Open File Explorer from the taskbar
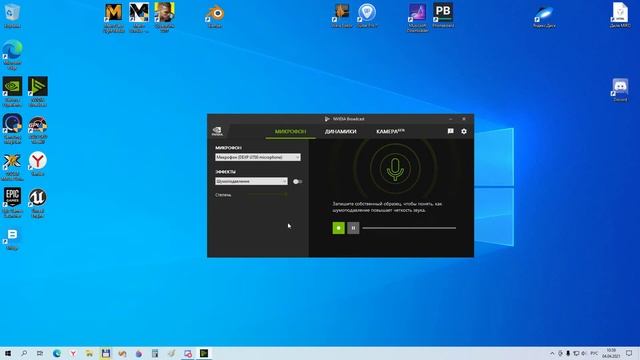 point(89,353)
